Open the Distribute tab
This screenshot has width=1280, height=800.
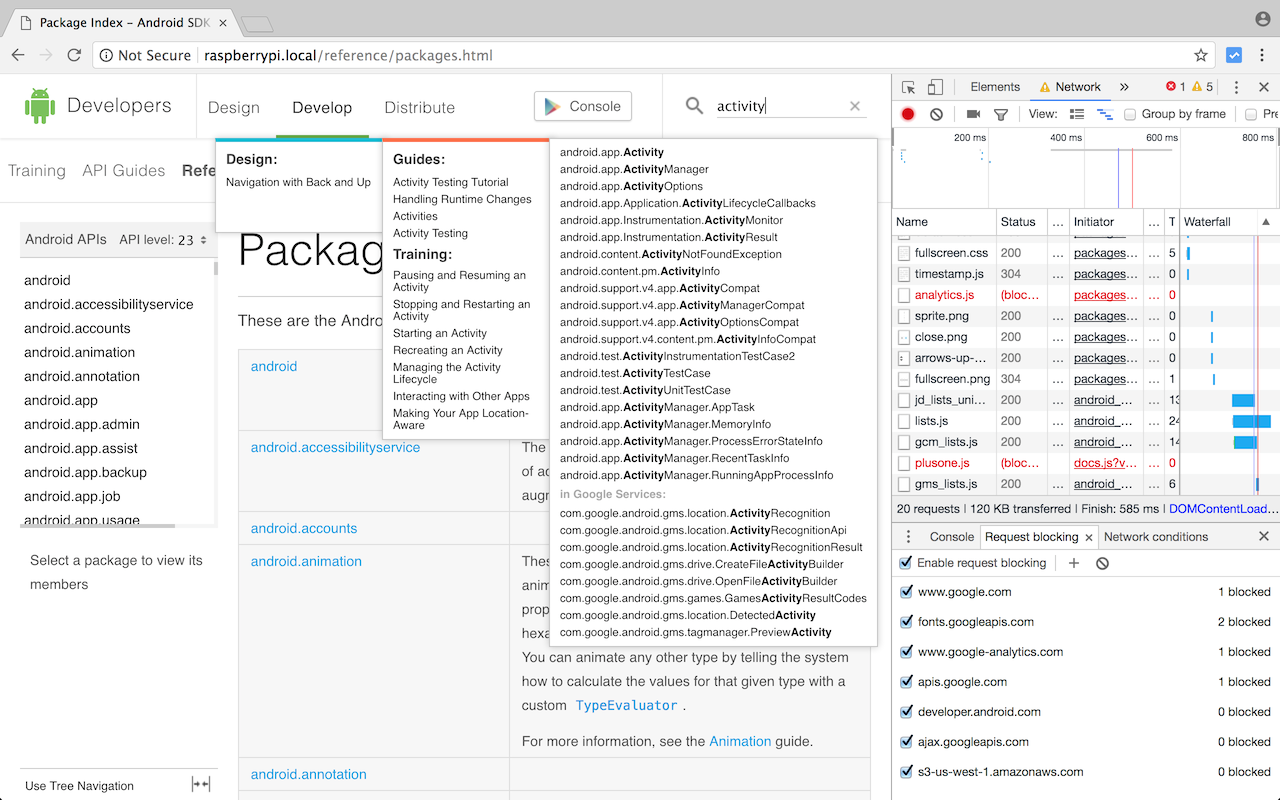(x=420, y=108)
